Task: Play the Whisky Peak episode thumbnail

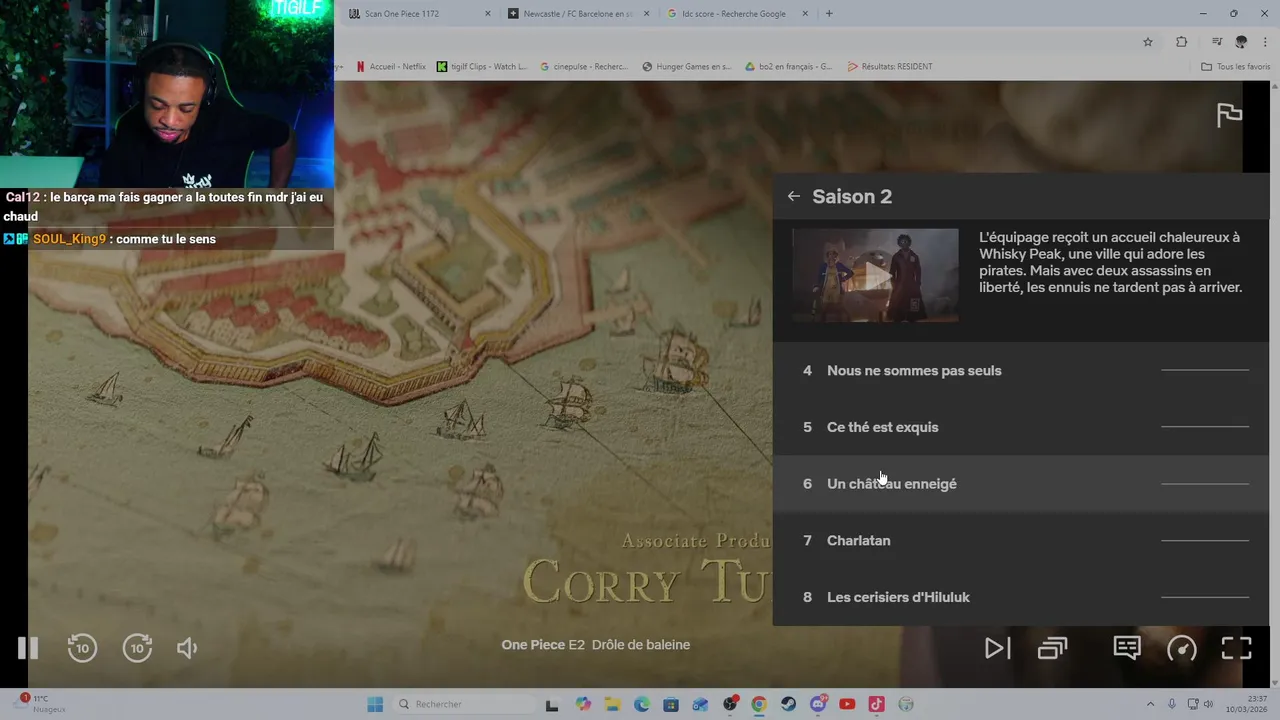Action: click(875, 276)
